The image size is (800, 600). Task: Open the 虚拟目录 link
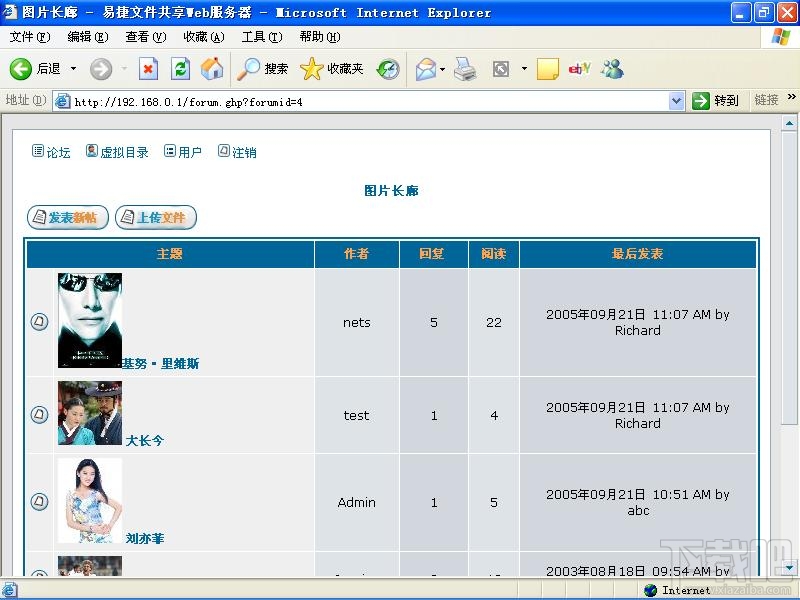(124, 153)
